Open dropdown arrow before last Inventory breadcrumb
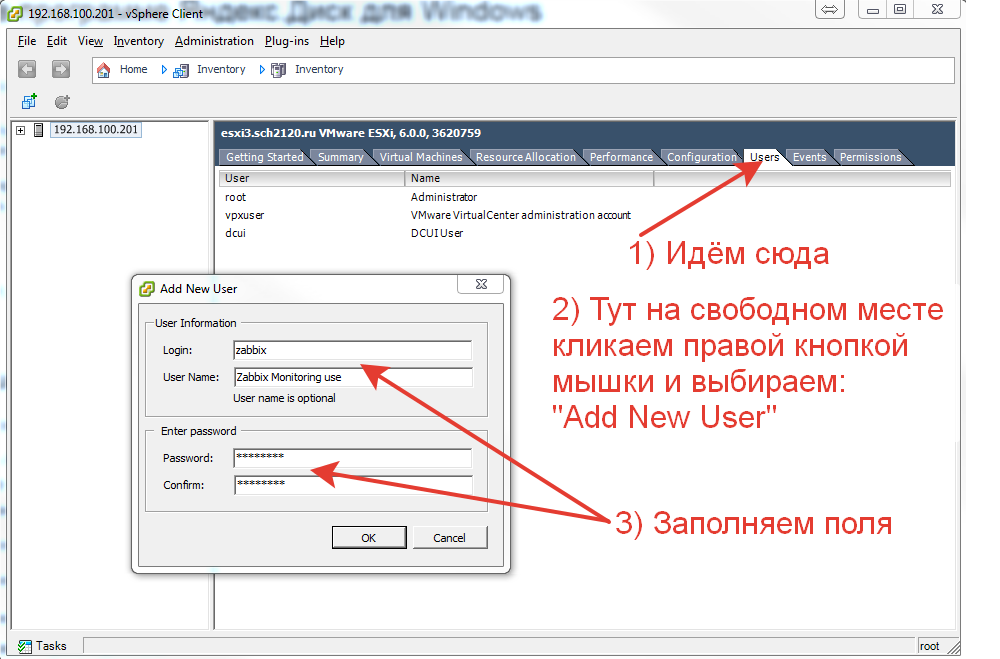 click(x=263, y=70)
